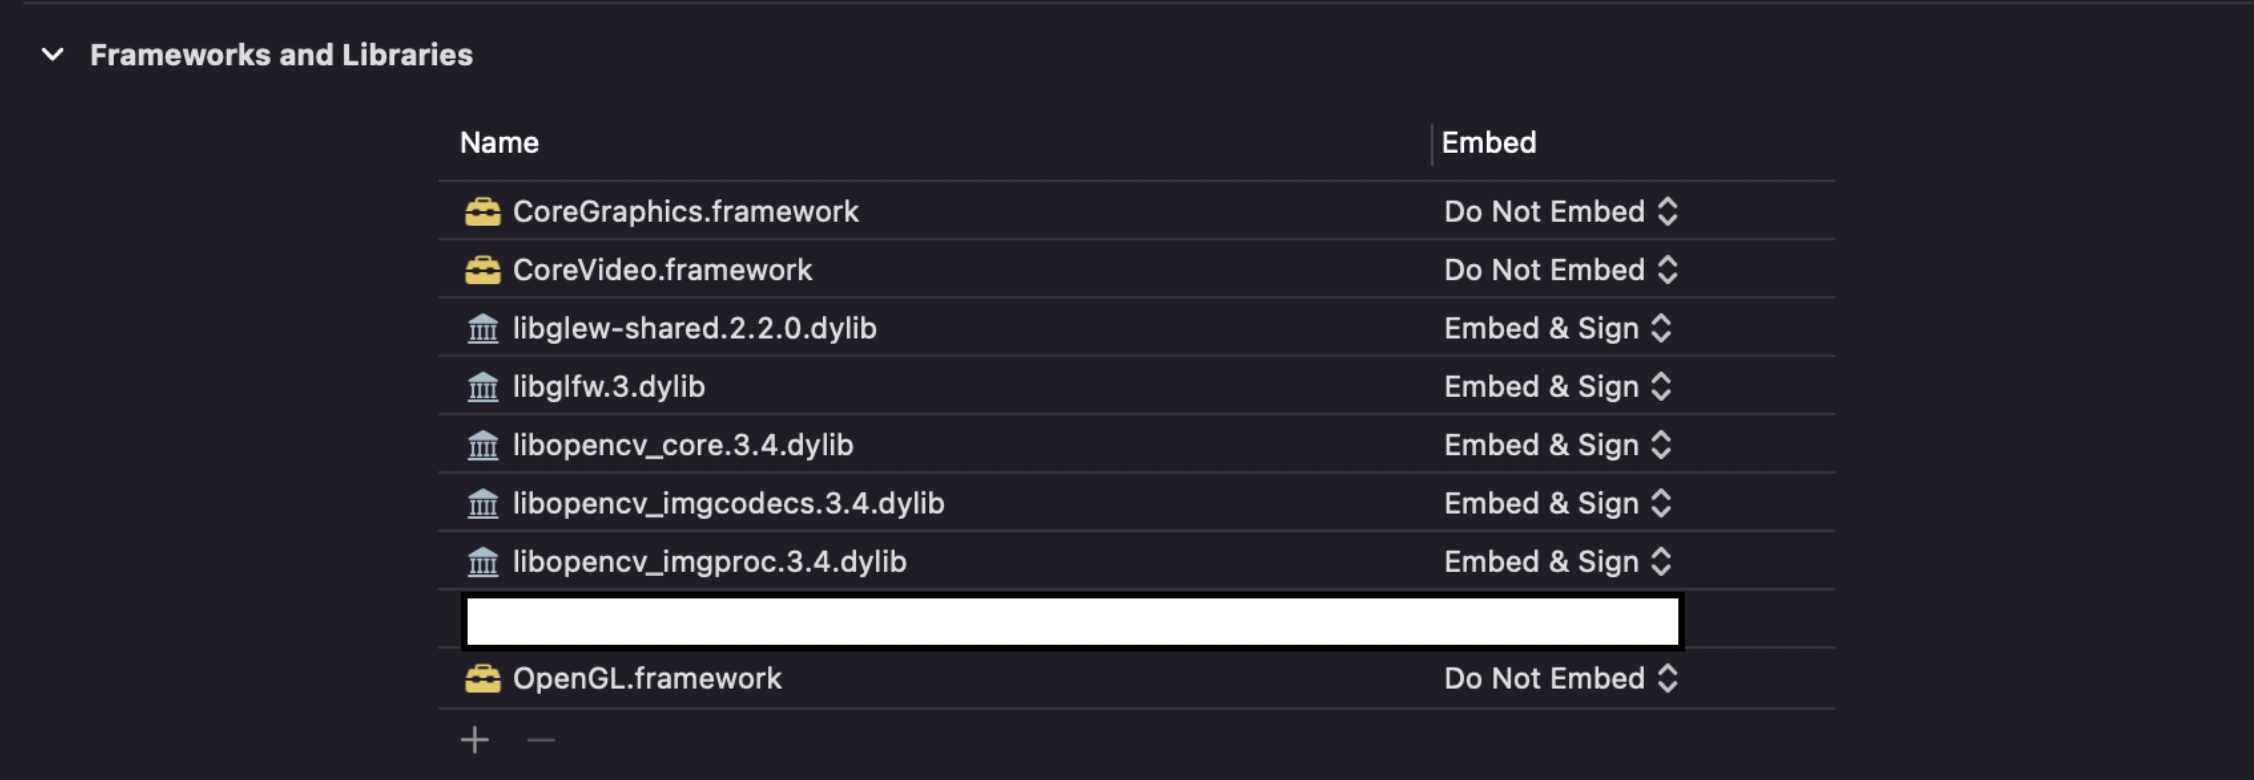Viewport: 2254px width, 780px height.
Task: Click the libopencv_imgcodecs.3.4.dylib library icon
Action: 482,504
